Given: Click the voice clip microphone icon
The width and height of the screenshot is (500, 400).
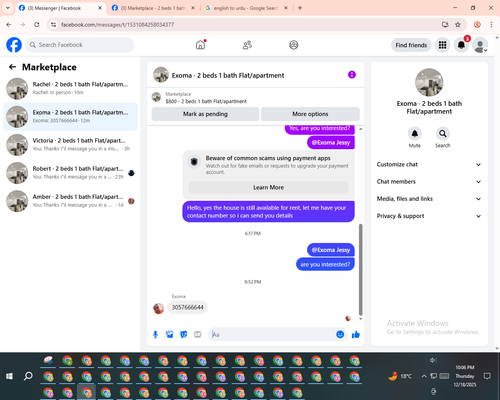Looking at the screenshot, I should (x=155, y=334).
